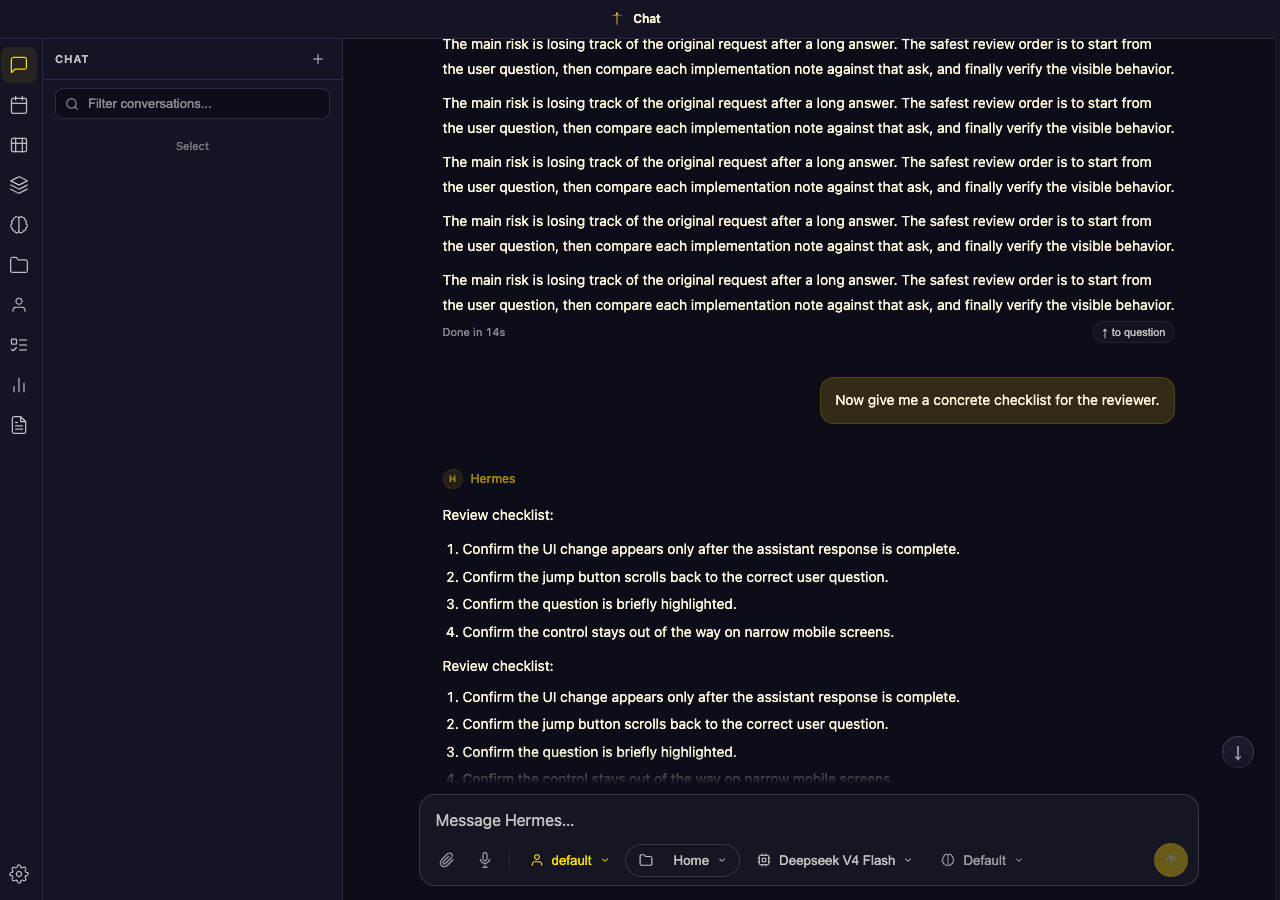Open the folder icon in sidebar

pos(19,265)
